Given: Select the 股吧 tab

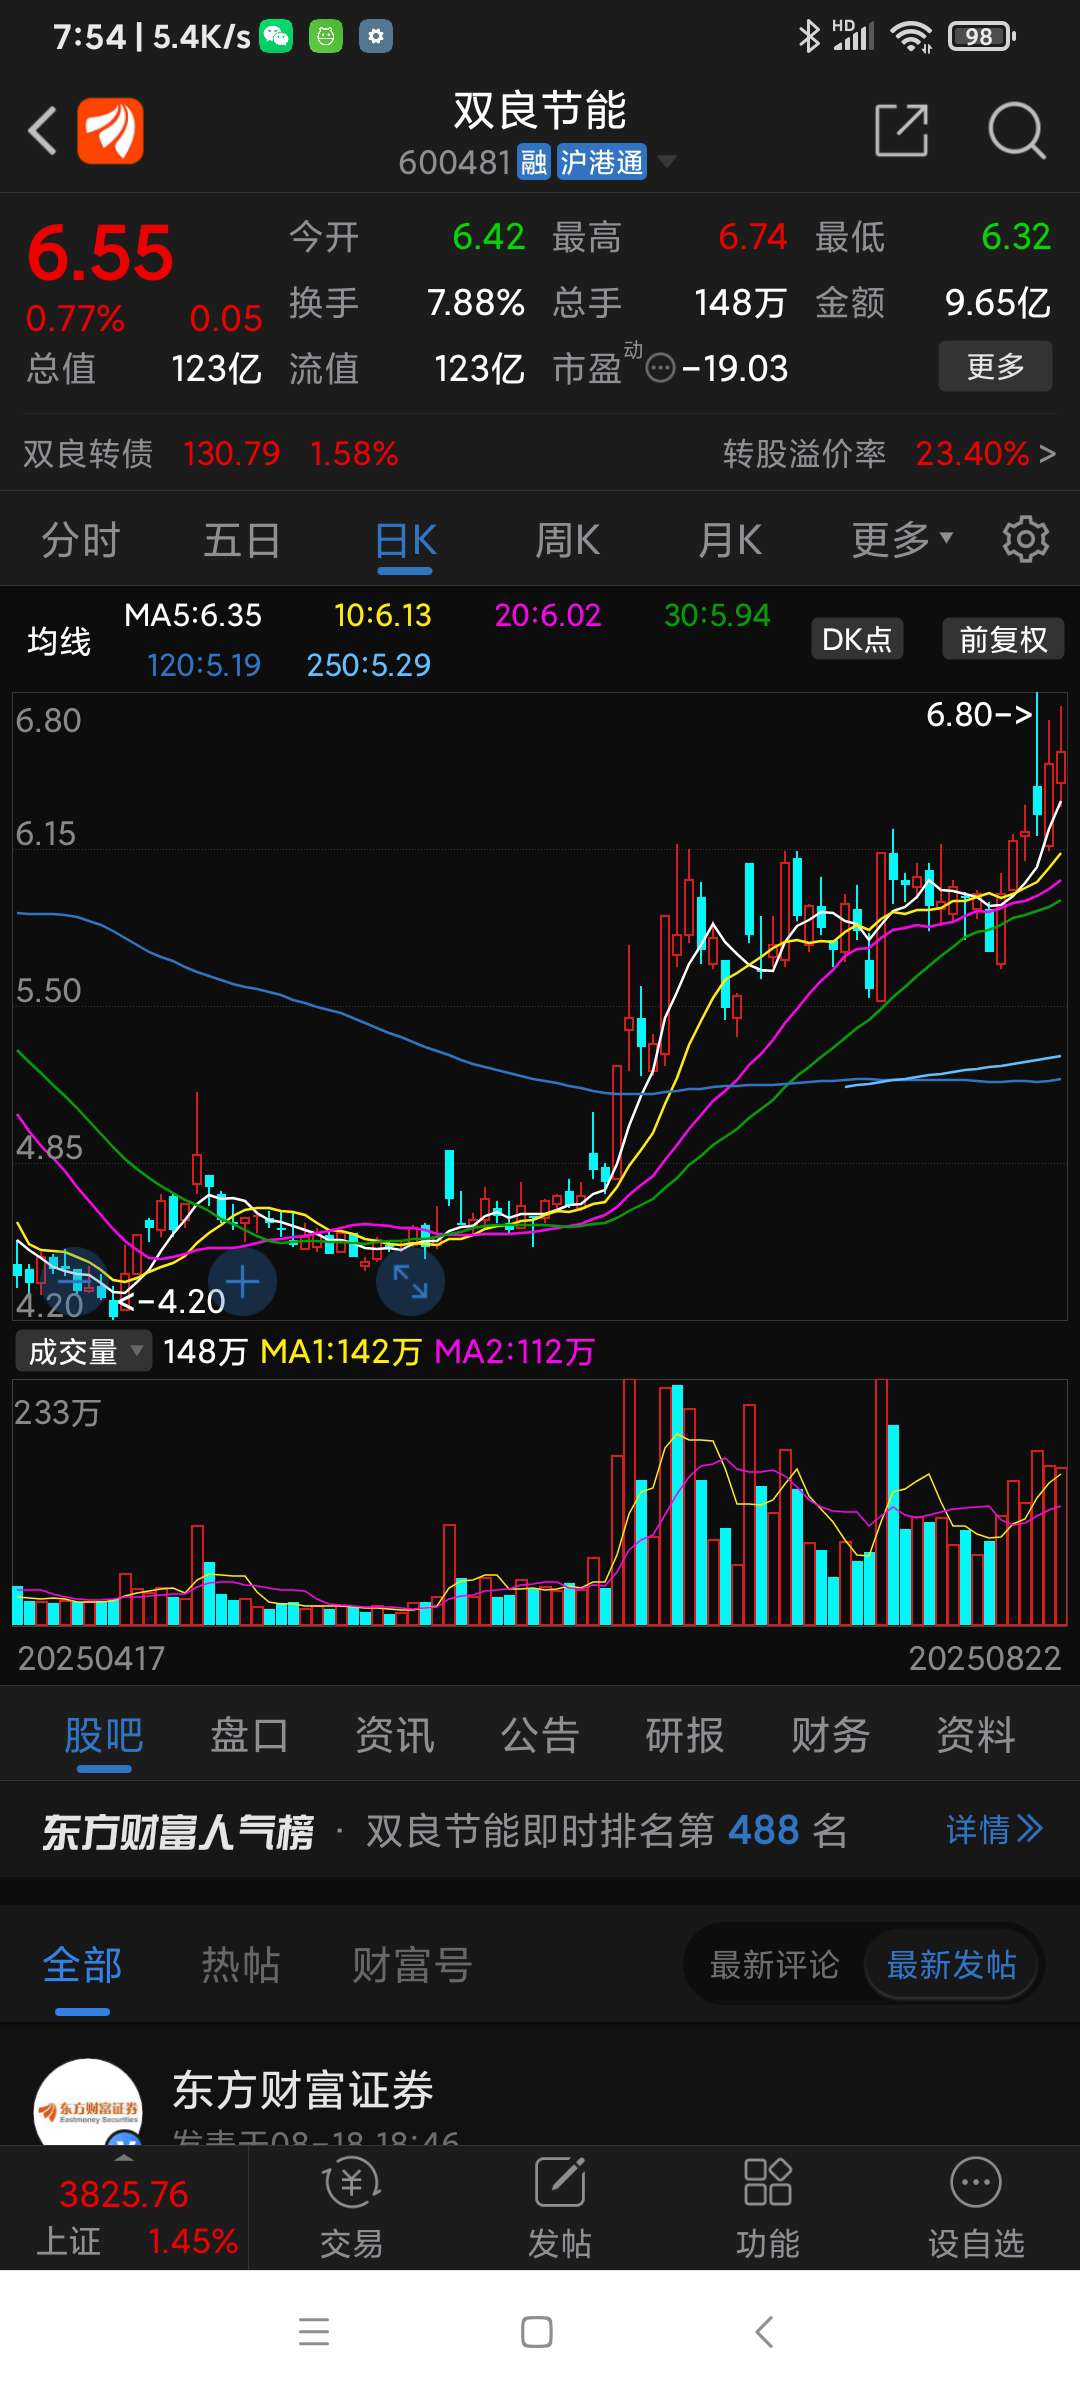Looking at the screenshot, I should click(104, 1735).
